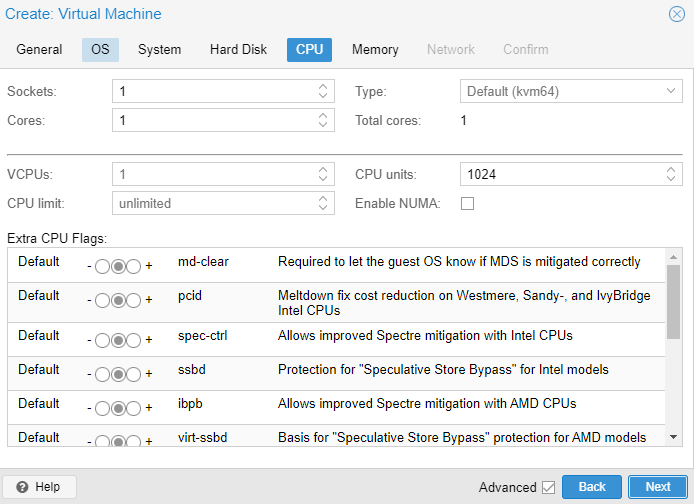Set spec-ctrl flag to default
The width and height of the screenshot is (694, 504).
pos(118,340)
